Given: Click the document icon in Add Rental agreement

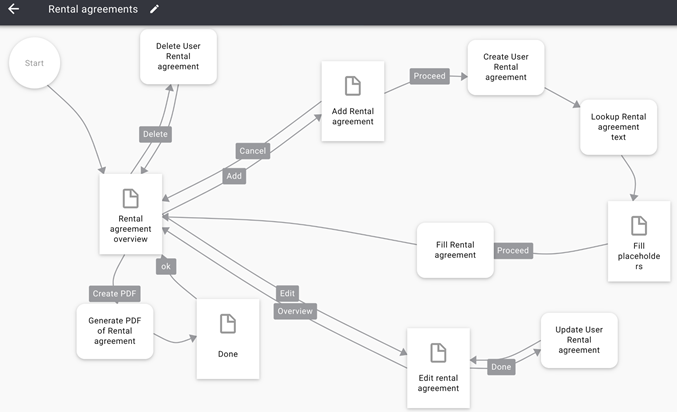Looking at the screenshot, I should coord(353,86).
